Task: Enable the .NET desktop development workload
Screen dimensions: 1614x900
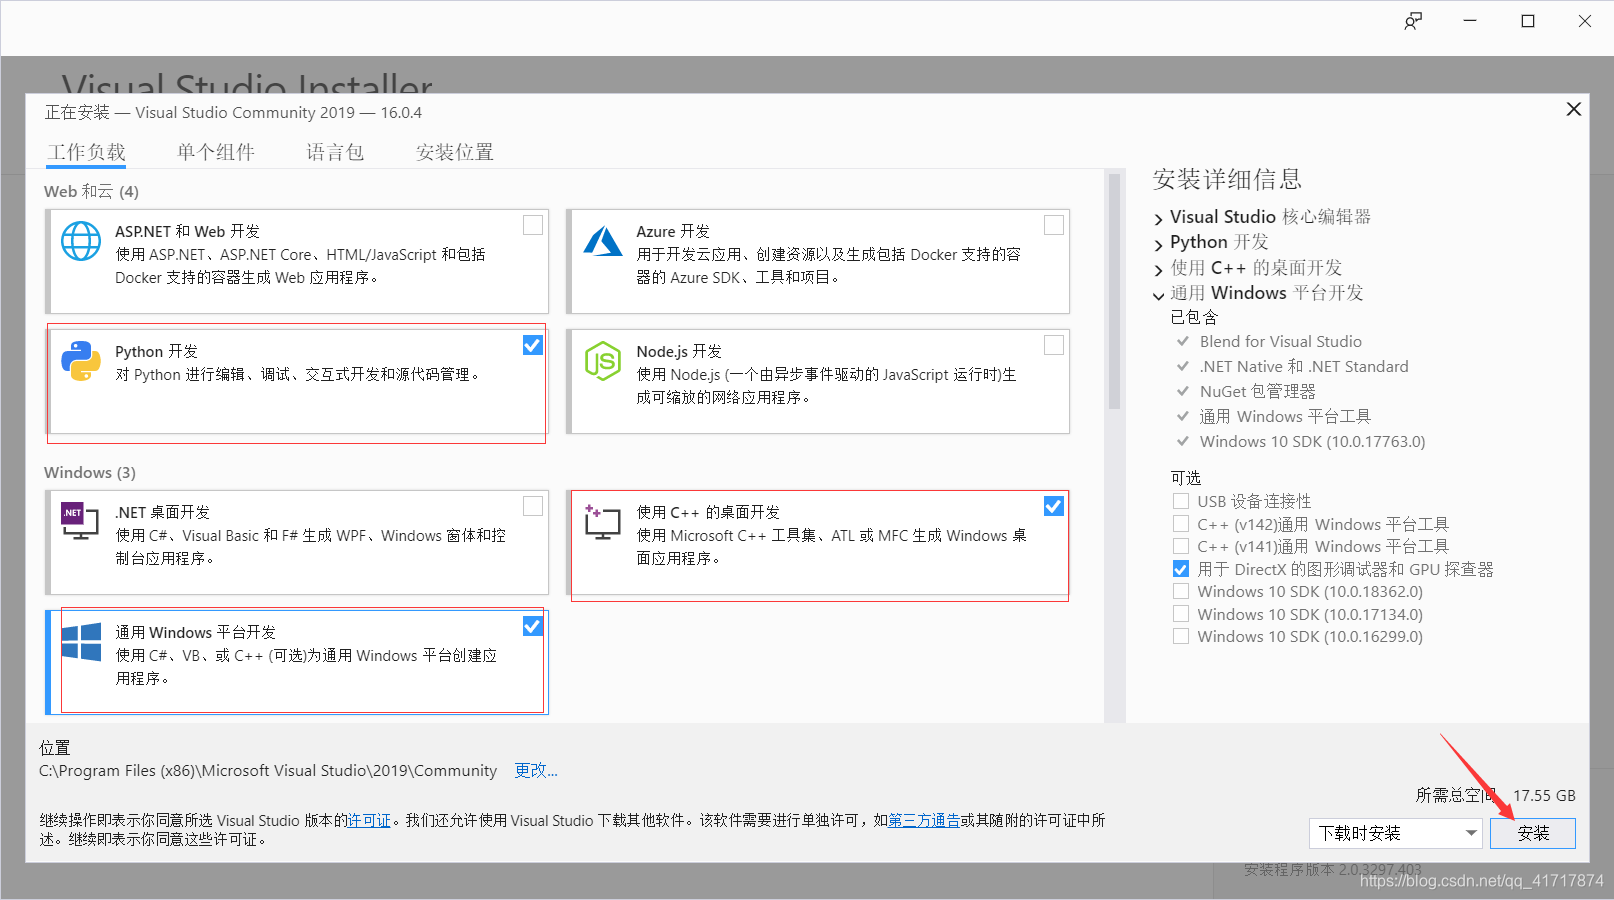Action: 533,506
